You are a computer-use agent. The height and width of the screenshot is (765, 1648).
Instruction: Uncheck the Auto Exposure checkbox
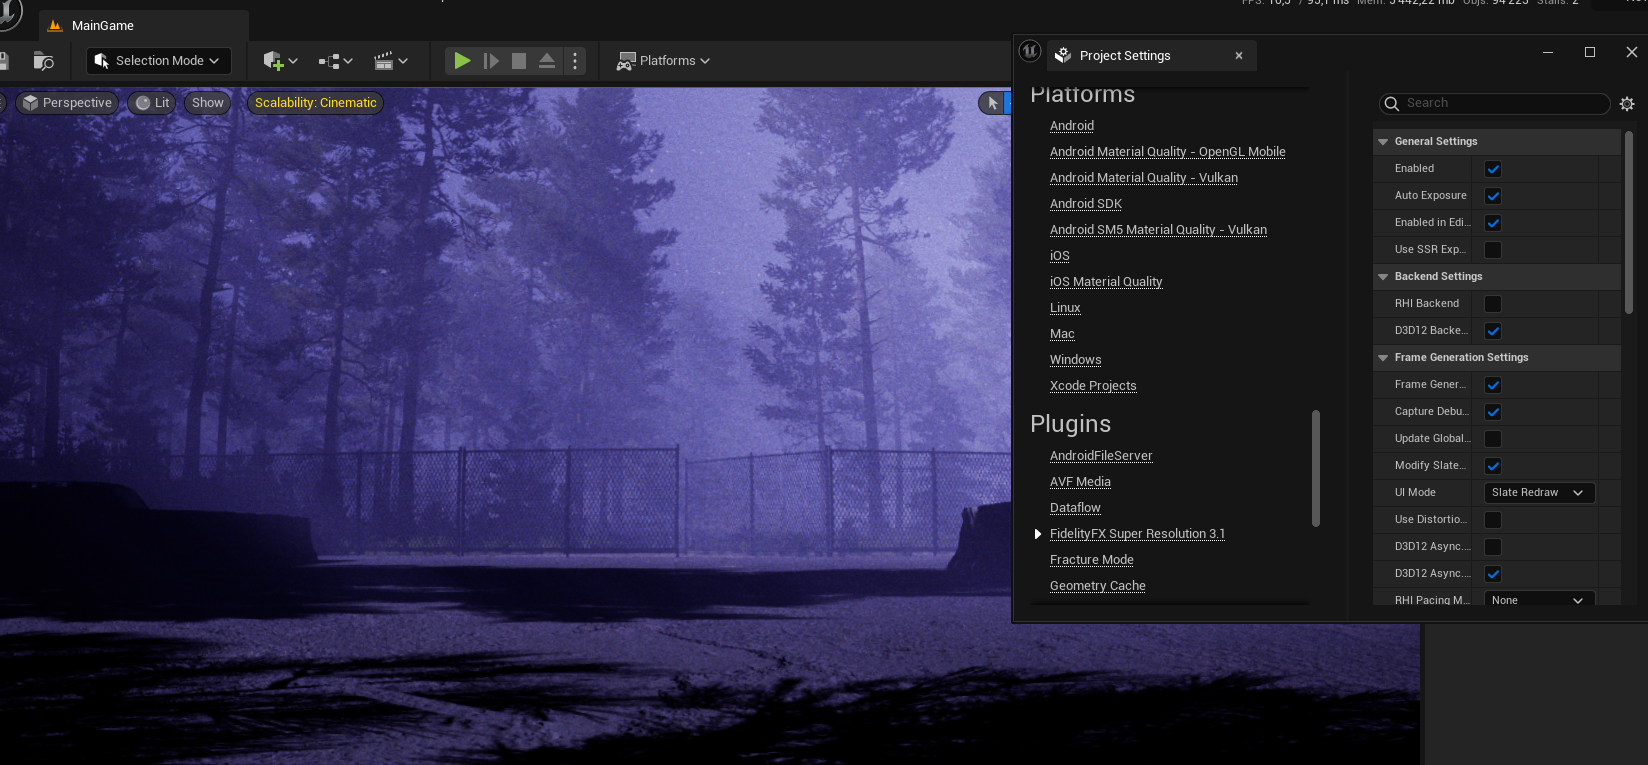pyautogui.click(x=1493, y=196)
